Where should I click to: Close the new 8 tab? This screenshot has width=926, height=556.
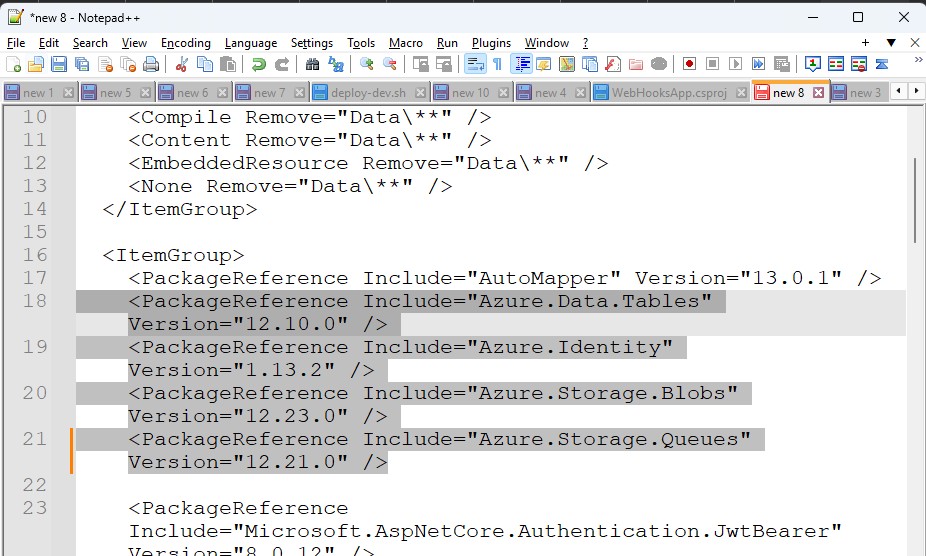[x=818, y=92]
